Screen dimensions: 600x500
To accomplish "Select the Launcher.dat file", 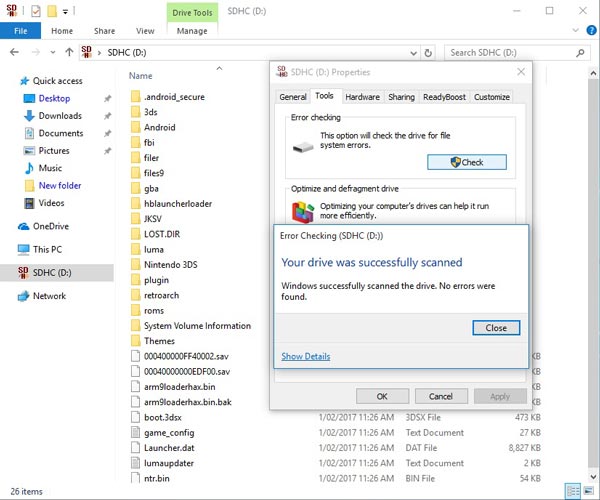I will point(169,448).
